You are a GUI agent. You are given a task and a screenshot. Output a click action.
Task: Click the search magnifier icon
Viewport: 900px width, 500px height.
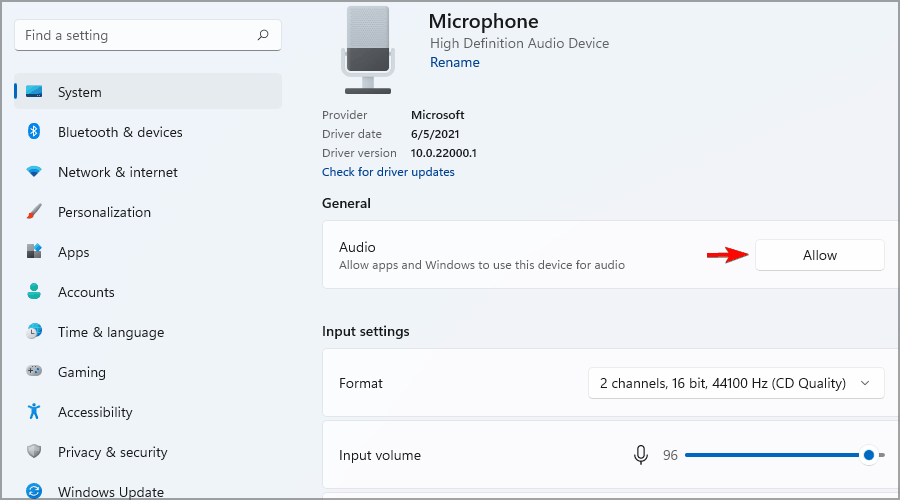coord(263,35)
